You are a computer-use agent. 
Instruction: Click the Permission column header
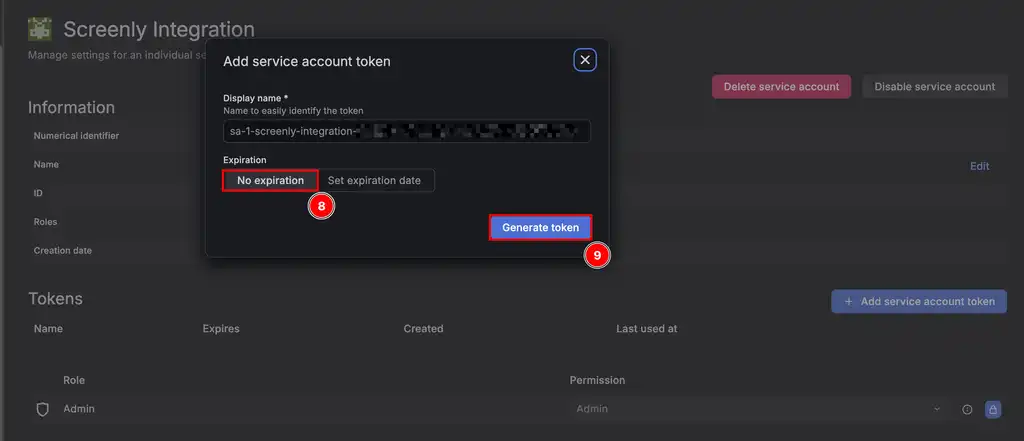coord(597,380)
